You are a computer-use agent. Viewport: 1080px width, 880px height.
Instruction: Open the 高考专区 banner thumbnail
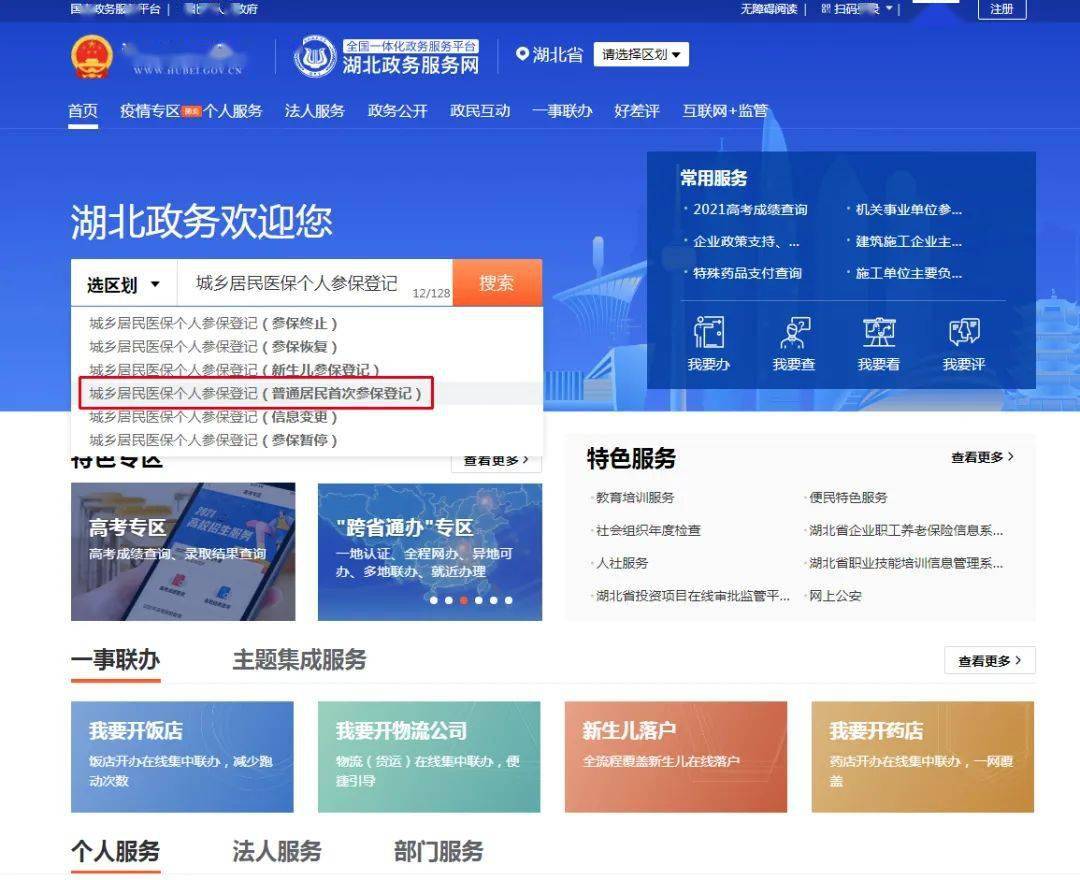point(183,552)
